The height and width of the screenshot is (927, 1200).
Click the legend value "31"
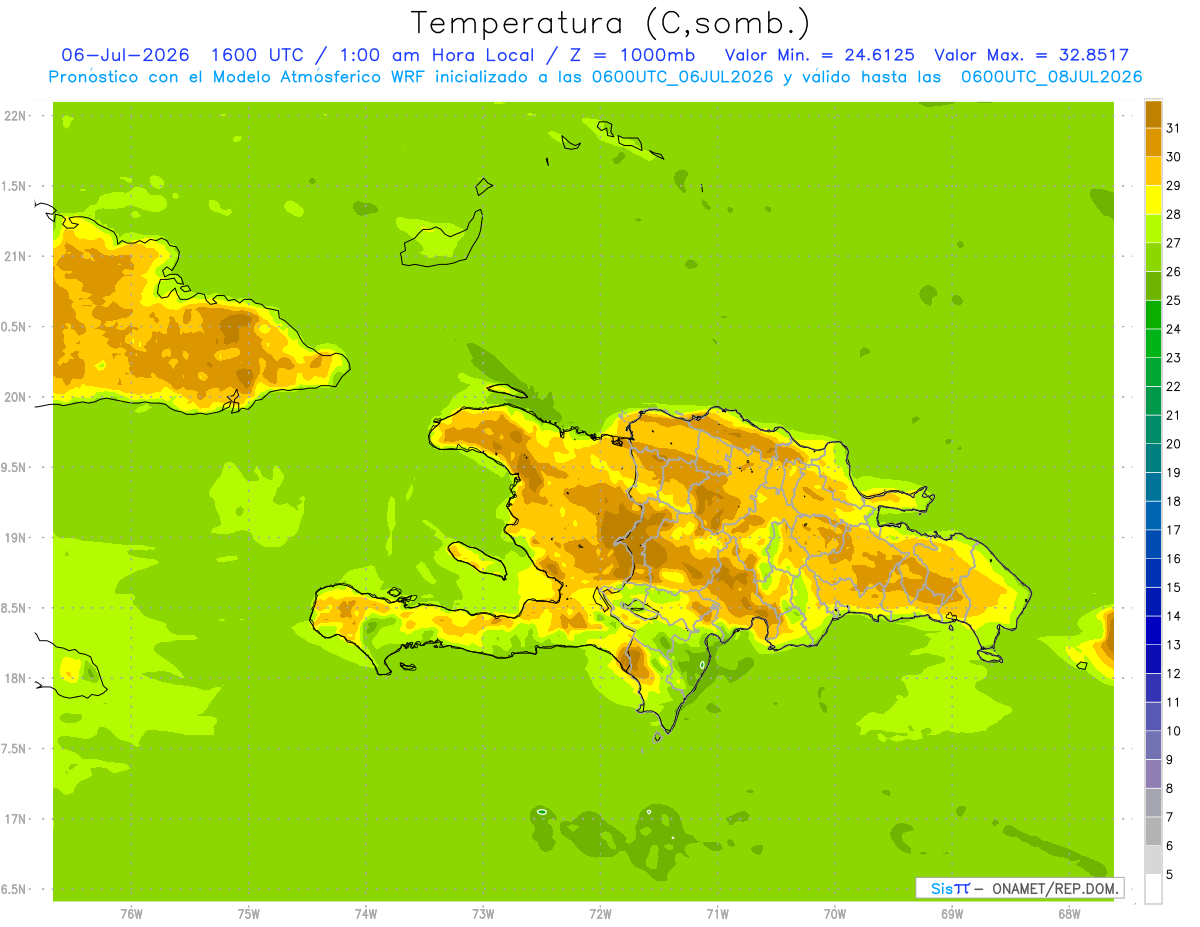point(1173,127)
